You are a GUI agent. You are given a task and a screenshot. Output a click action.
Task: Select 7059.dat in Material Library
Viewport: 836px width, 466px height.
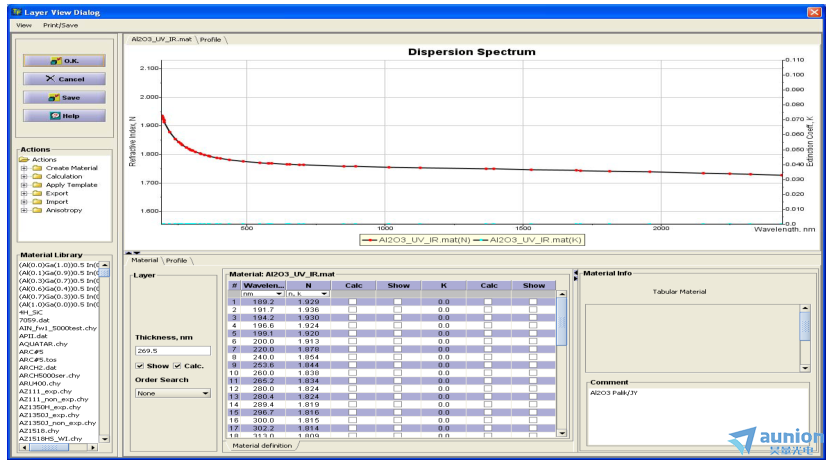(34, 320)
